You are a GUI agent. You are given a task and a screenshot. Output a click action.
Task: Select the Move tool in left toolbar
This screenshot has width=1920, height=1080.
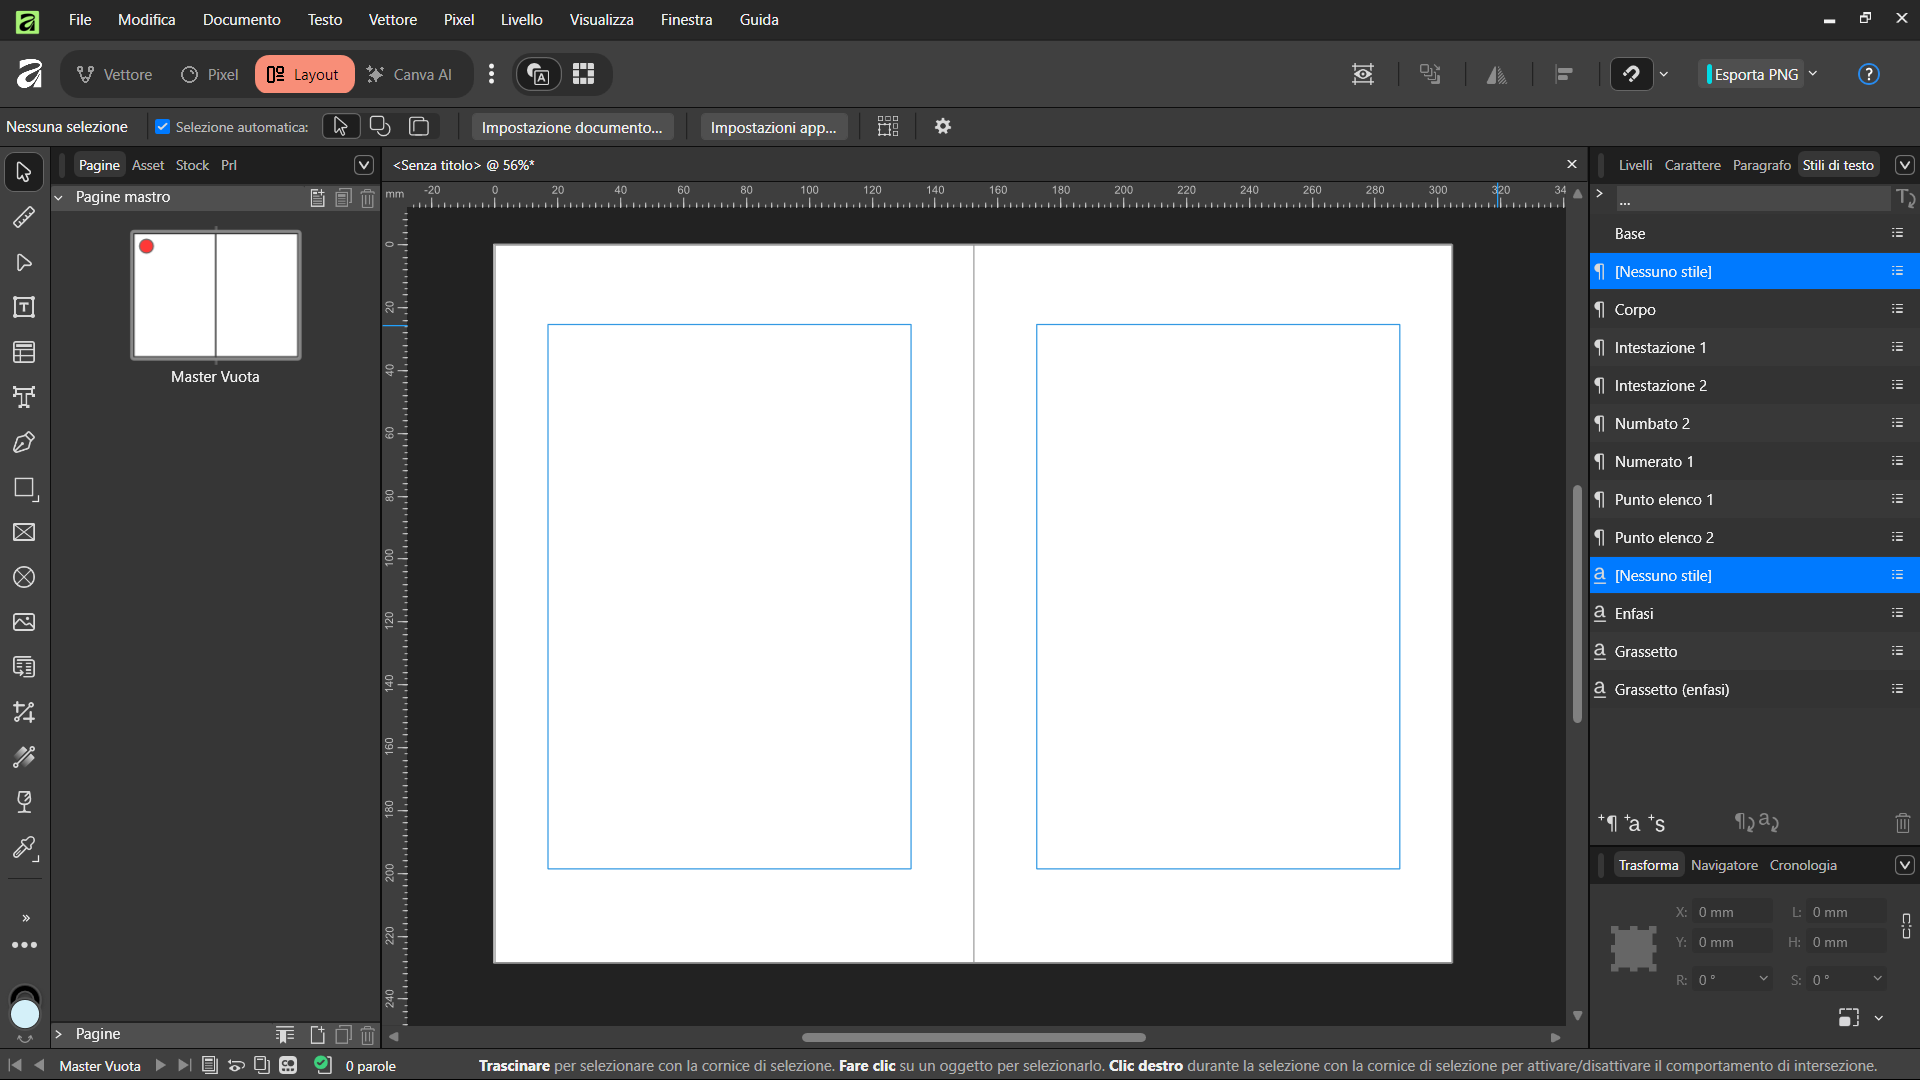(24, 172)
